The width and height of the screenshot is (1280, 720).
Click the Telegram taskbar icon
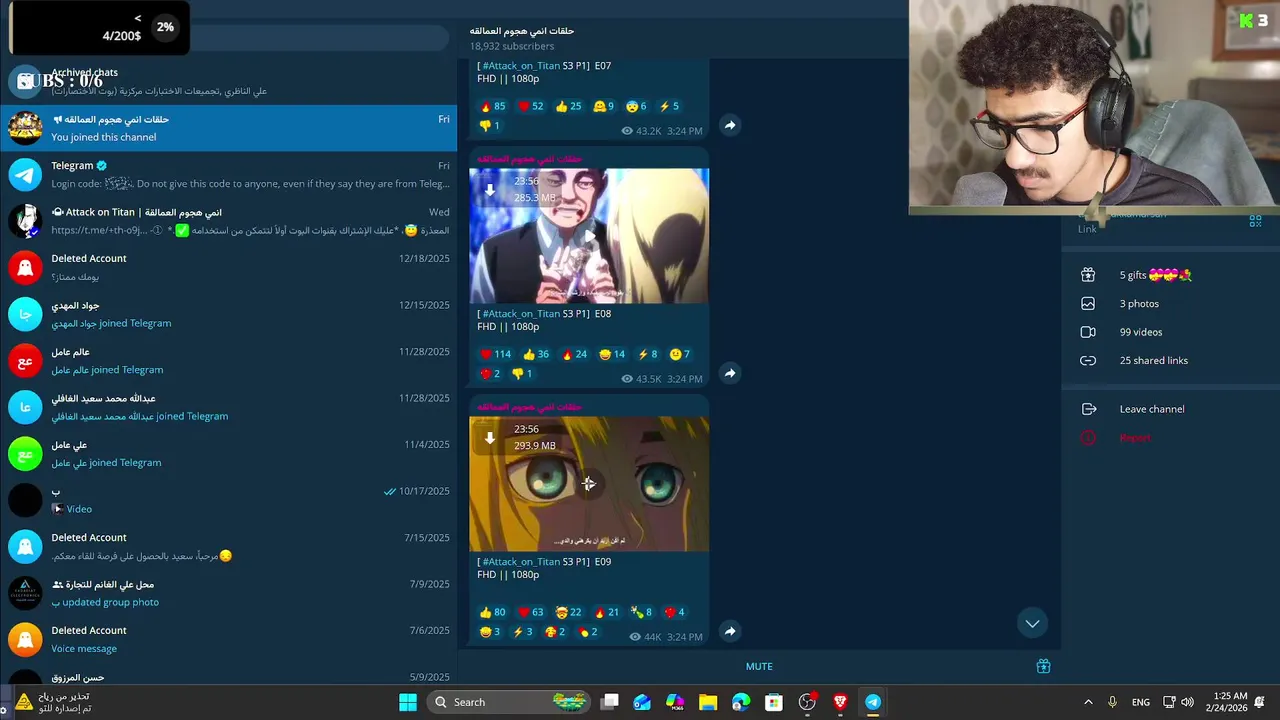click(873, 702)
